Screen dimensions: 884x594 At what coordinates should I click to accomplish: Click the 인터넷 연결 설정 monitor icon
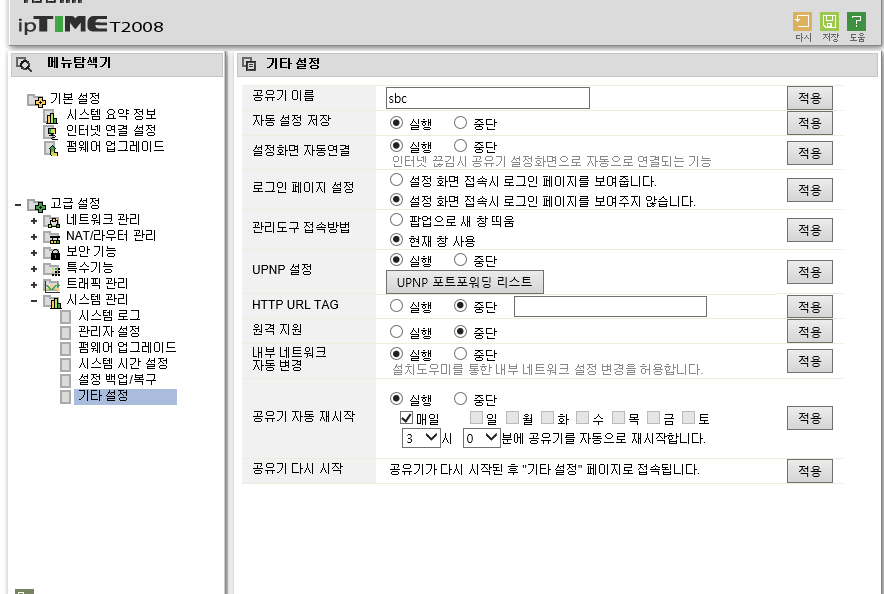(51, 132)
